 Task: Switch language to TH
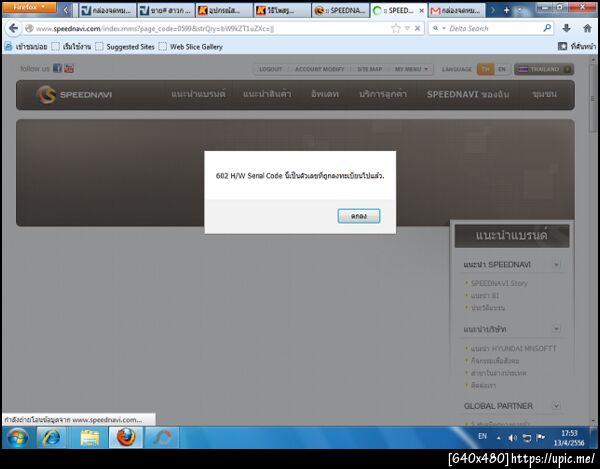click(x=485, y=69)
